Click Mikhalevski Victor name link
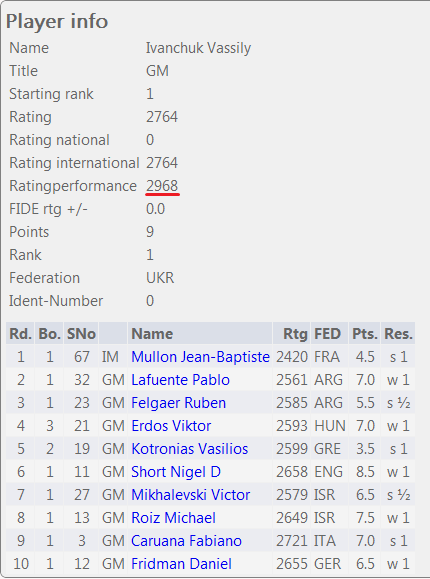Screen dimensions: 430x579 (x=191, y=495)
